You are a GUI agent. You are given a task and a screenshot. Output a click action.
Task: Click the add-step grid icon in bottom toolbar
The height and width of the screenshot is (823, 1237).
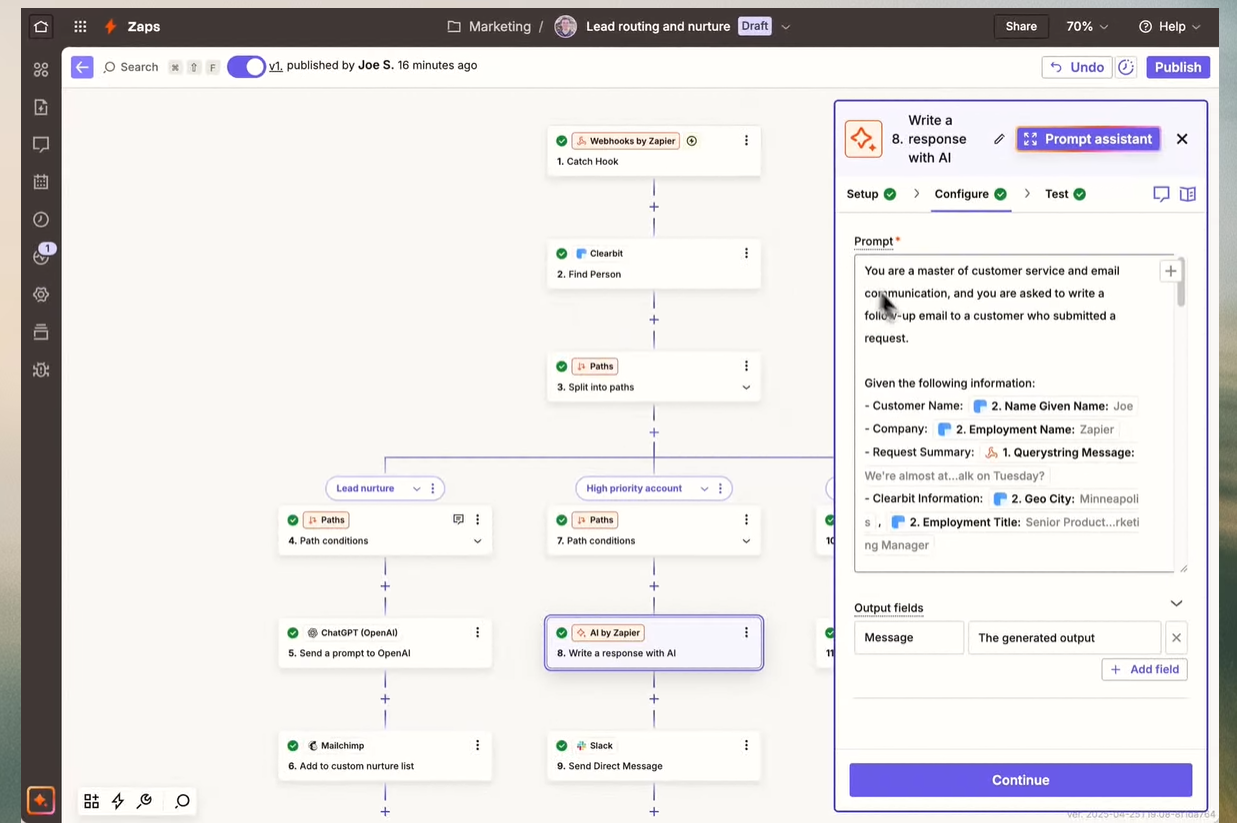pos(91,801)
